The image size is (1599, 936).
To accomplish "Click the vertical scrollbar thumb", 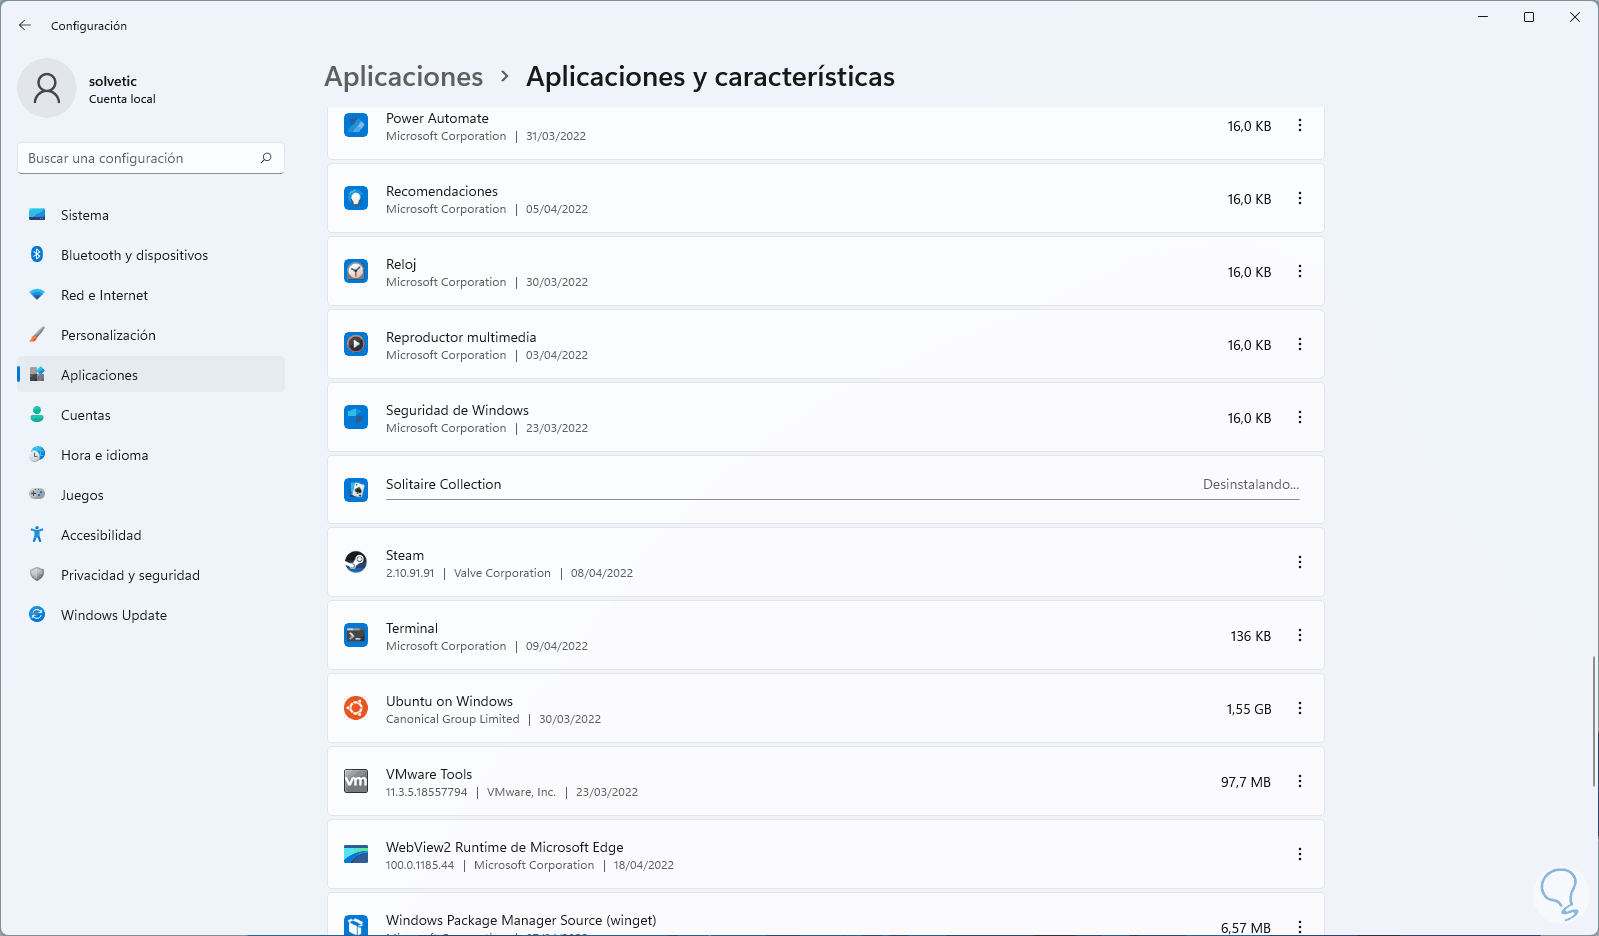I will 1593,720.
